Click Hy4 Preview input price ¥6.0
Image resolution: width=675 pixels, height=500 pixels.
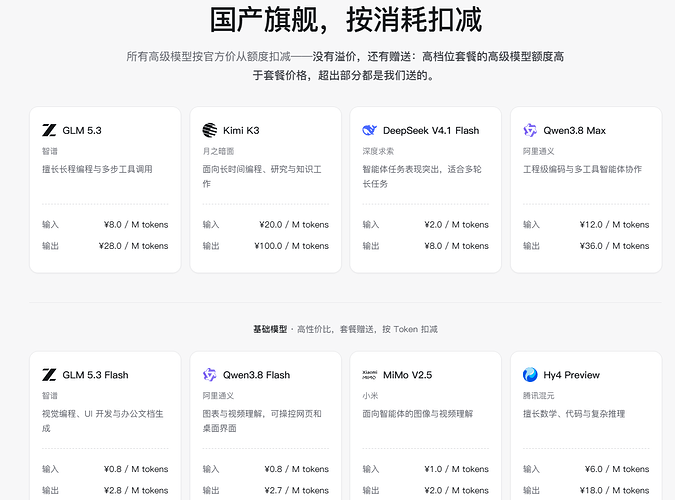(617, 469)
